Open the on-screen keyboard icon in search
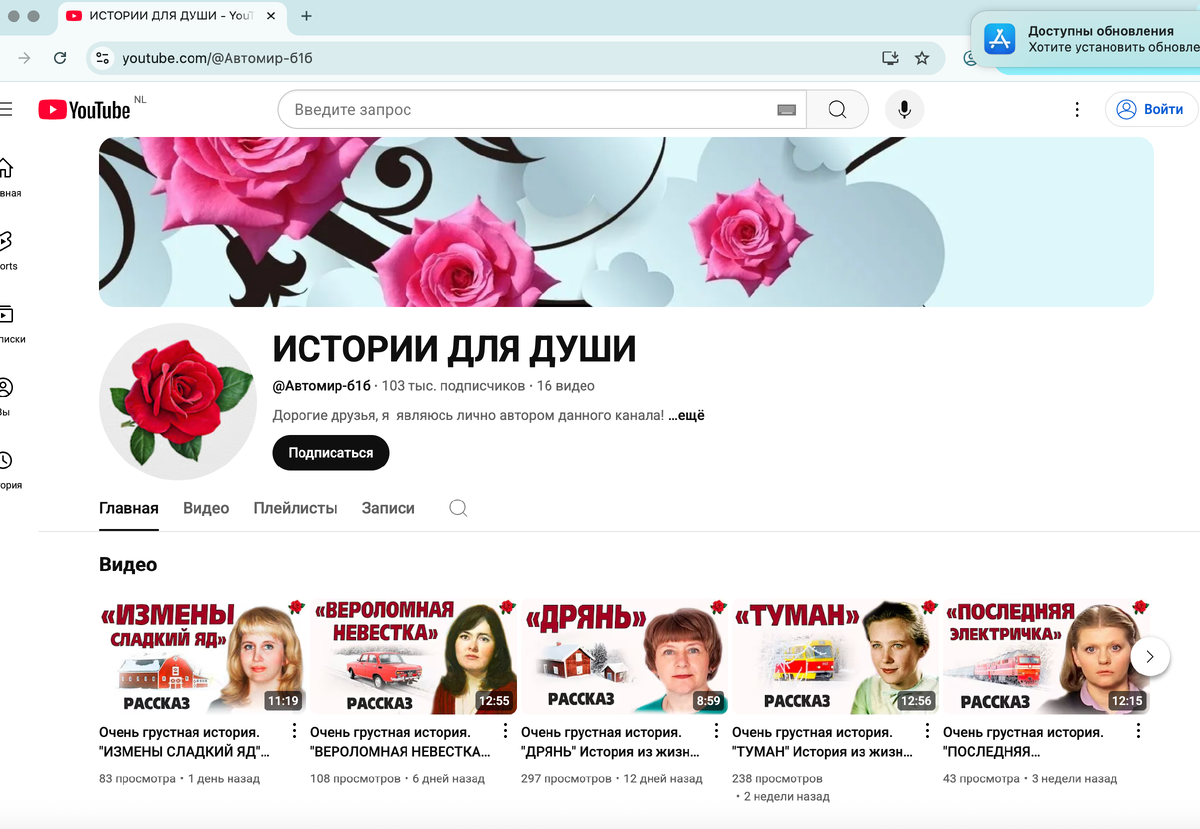Viewport: 1200px width, 829px height. tap(786, 110)
